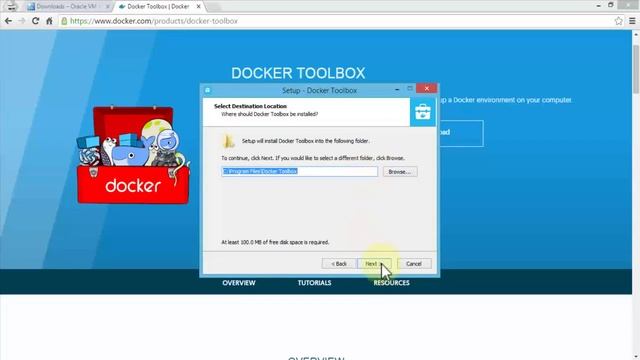Image resolution: width=640 pixels, height=360 pixels.
Task: Restore down the browser window
Action: click(611, 5)
